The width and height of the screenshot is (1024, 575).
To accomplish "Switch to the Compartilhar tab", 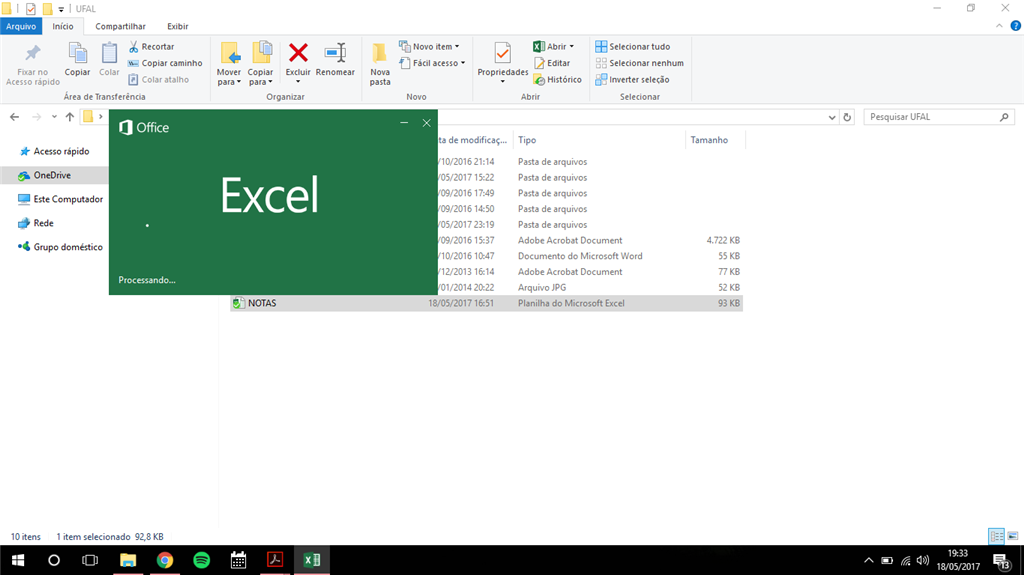I will click(120, 26).
